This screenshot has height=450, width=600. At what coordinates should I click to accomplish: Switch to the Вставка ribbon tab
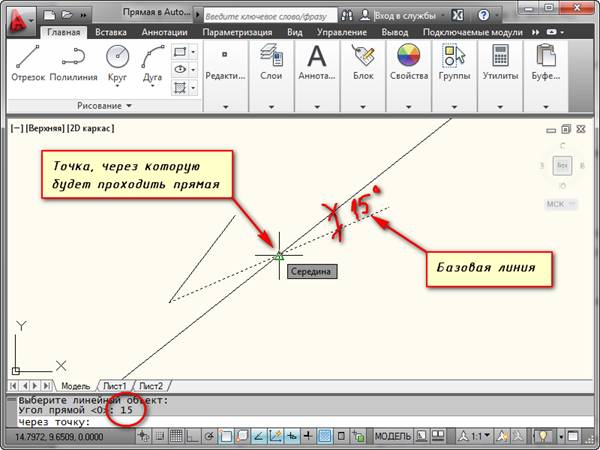point(111,33)
